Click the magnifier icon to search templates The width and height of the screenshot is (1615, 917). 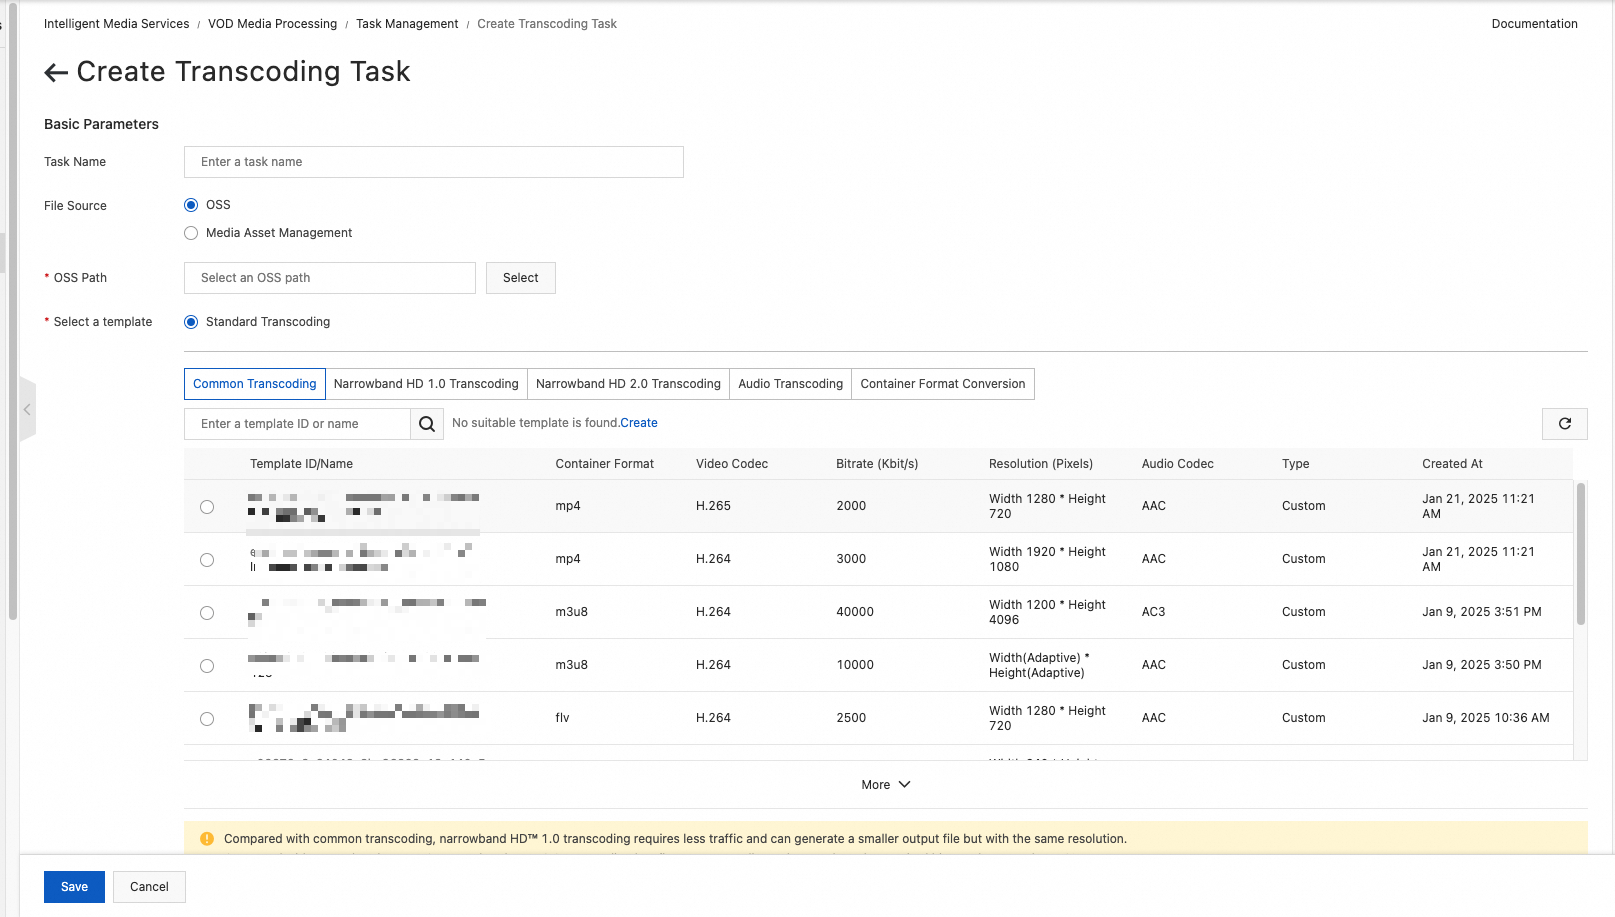pyautogui.click(x=427, y=423)
